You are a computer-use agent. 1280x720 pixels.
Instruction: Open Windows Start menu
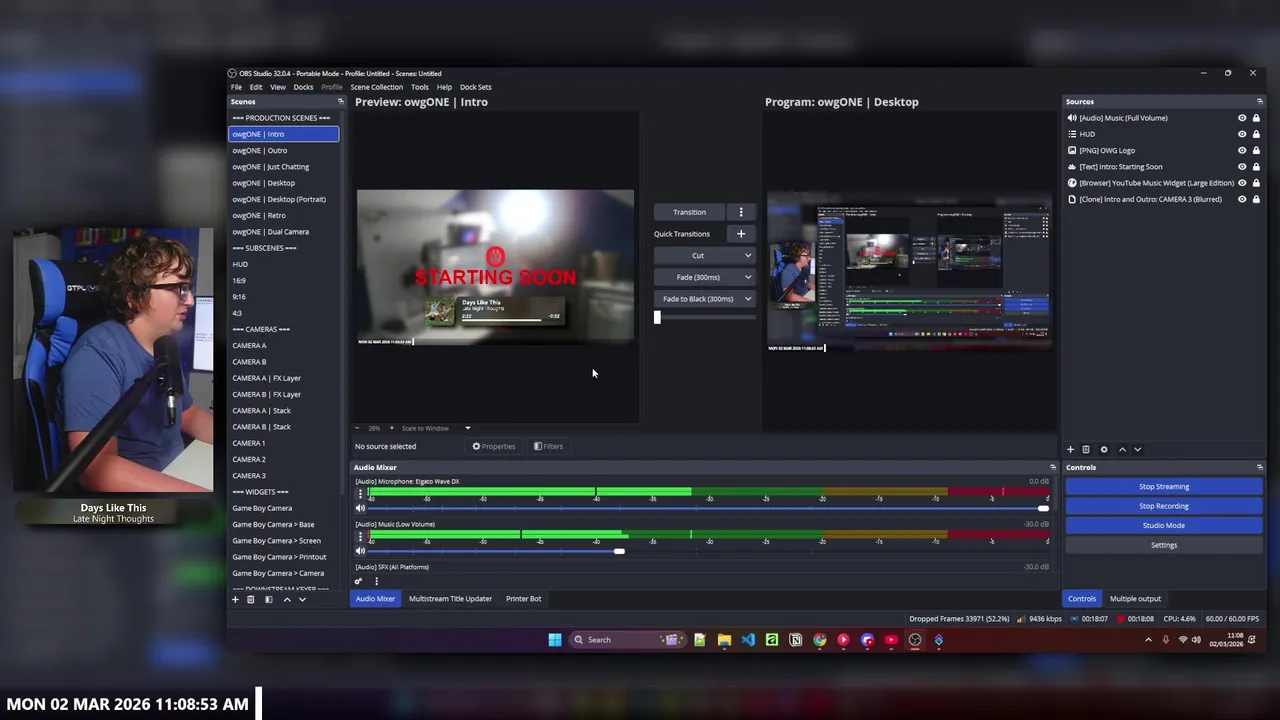(555, 640)
